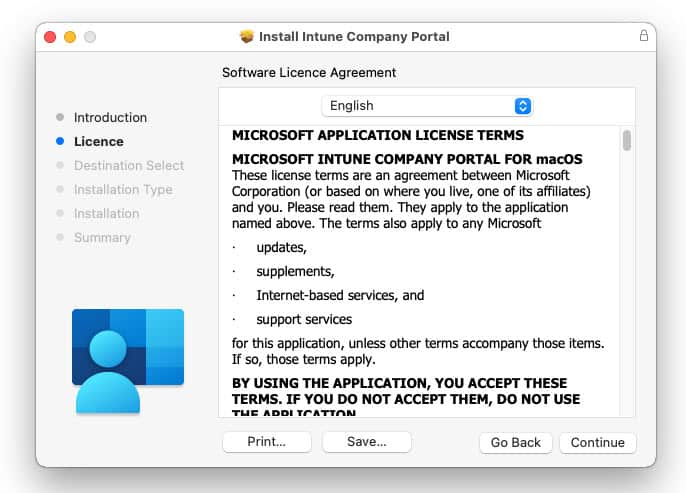Click the 'support services' bullet text

coord(304,319)
